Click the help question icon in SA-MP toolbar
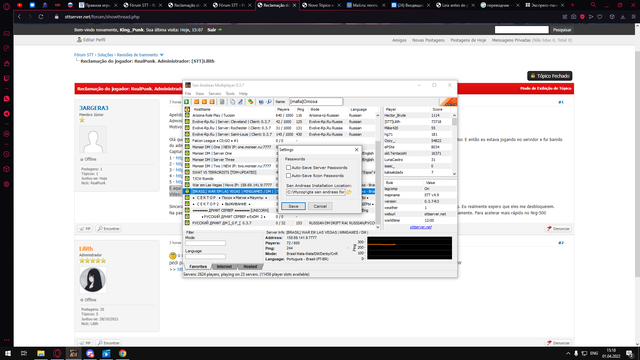This screenshot has height=360, width=640. [x=269, y=102]
